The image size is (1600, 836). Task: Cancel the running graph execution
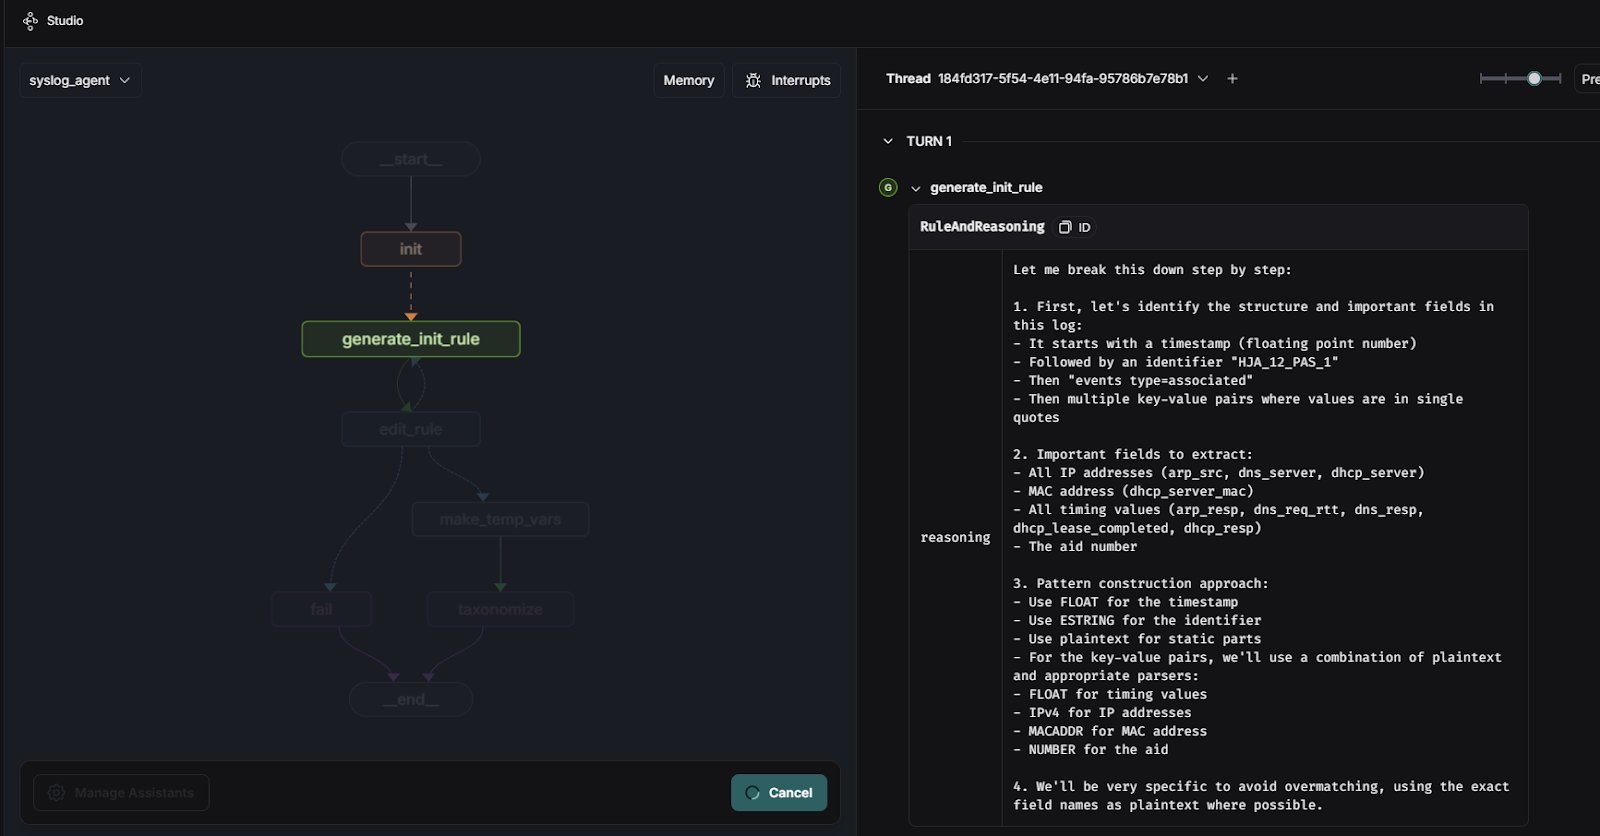779,793
